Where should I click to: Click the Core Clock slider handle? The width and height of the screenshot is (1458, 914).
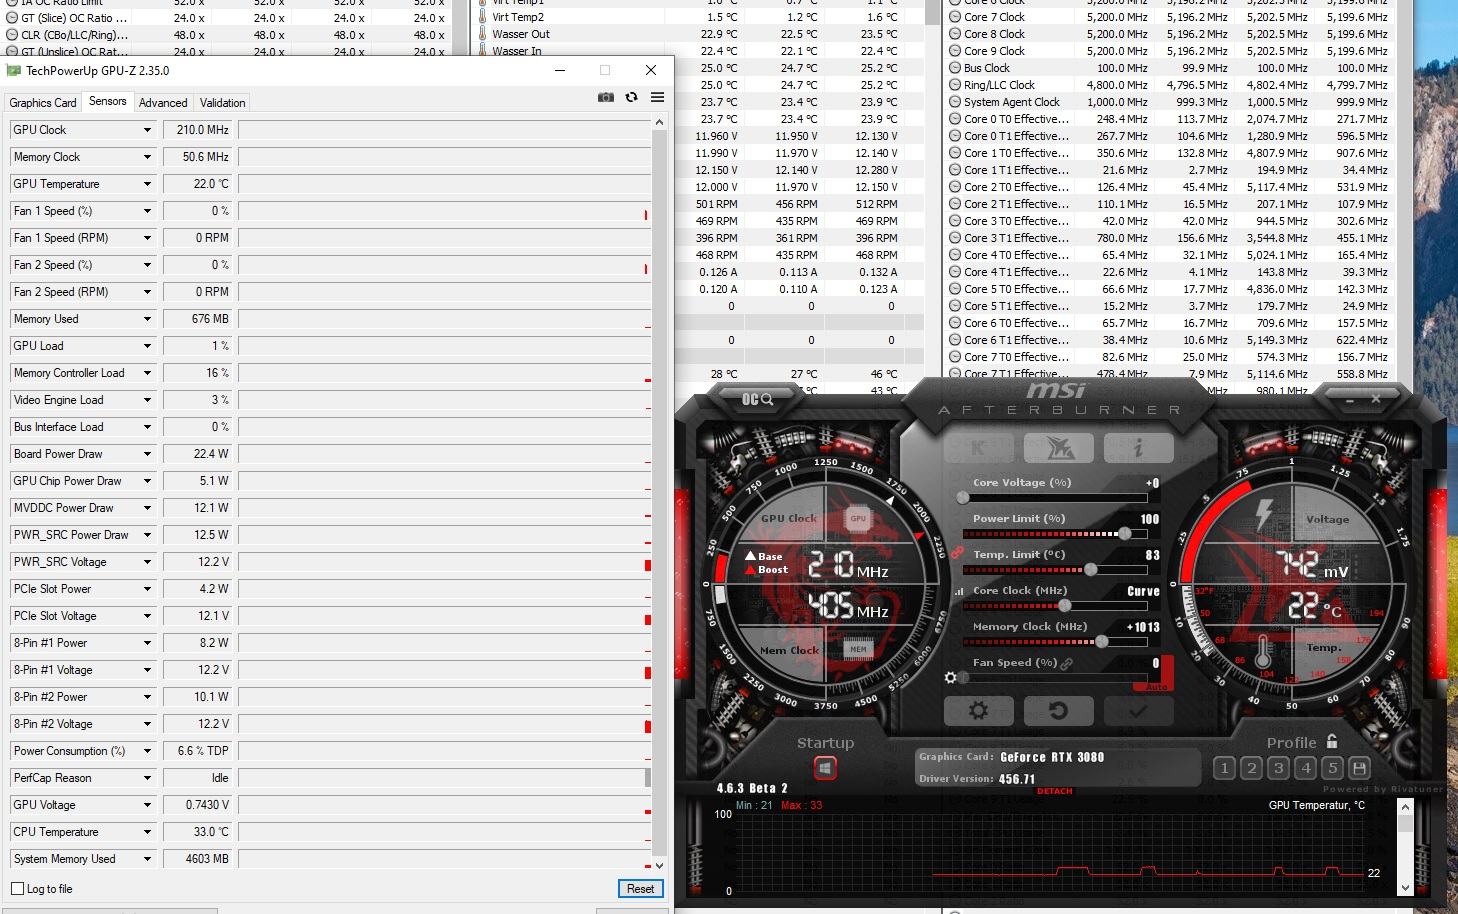coord(1065,605)
